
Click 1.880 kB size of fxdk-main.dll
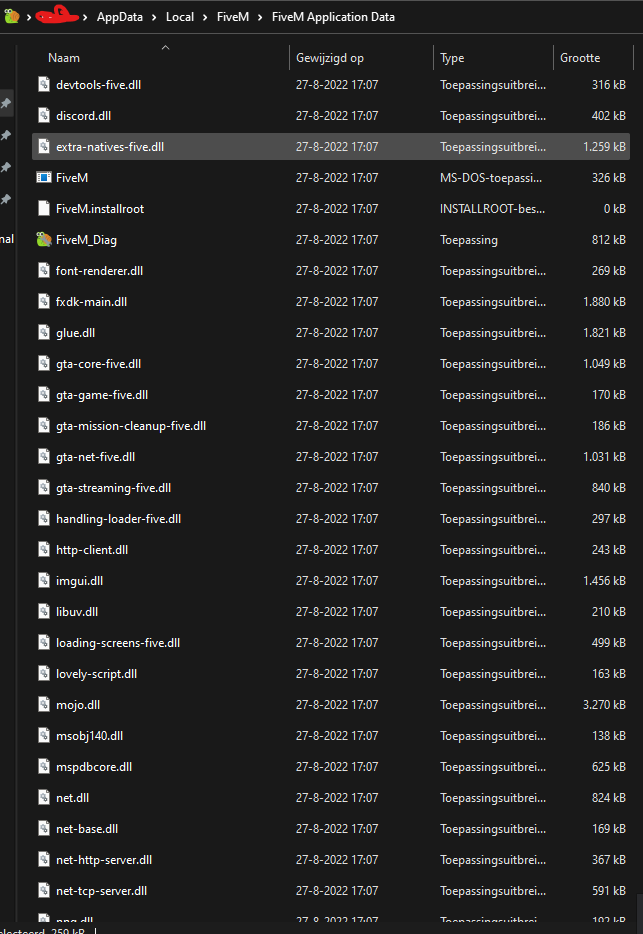(604, 301)
